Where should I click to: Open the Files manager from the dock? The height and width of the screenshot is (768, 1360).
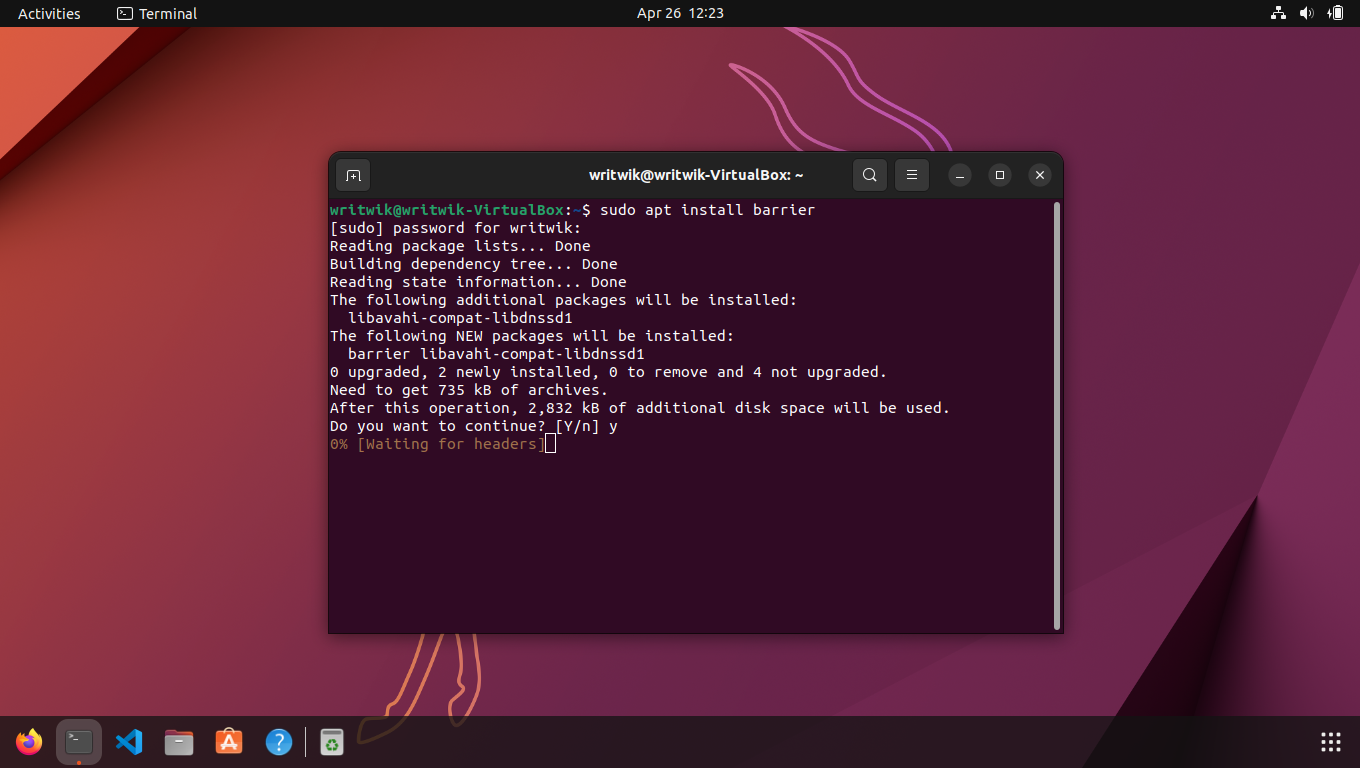(178, 742)
